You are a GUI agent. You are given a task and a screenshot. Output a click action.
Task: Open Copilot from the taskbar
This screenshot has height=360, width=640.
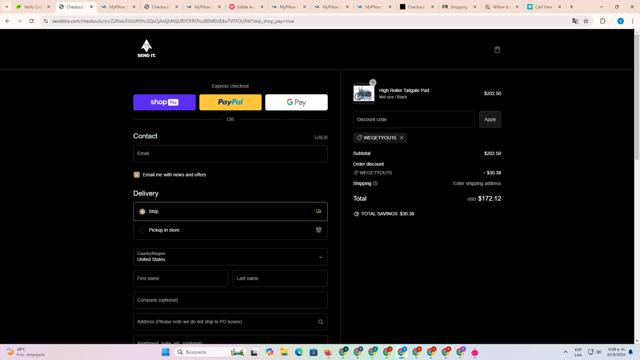pyautogui.click(x=269, y=352)
